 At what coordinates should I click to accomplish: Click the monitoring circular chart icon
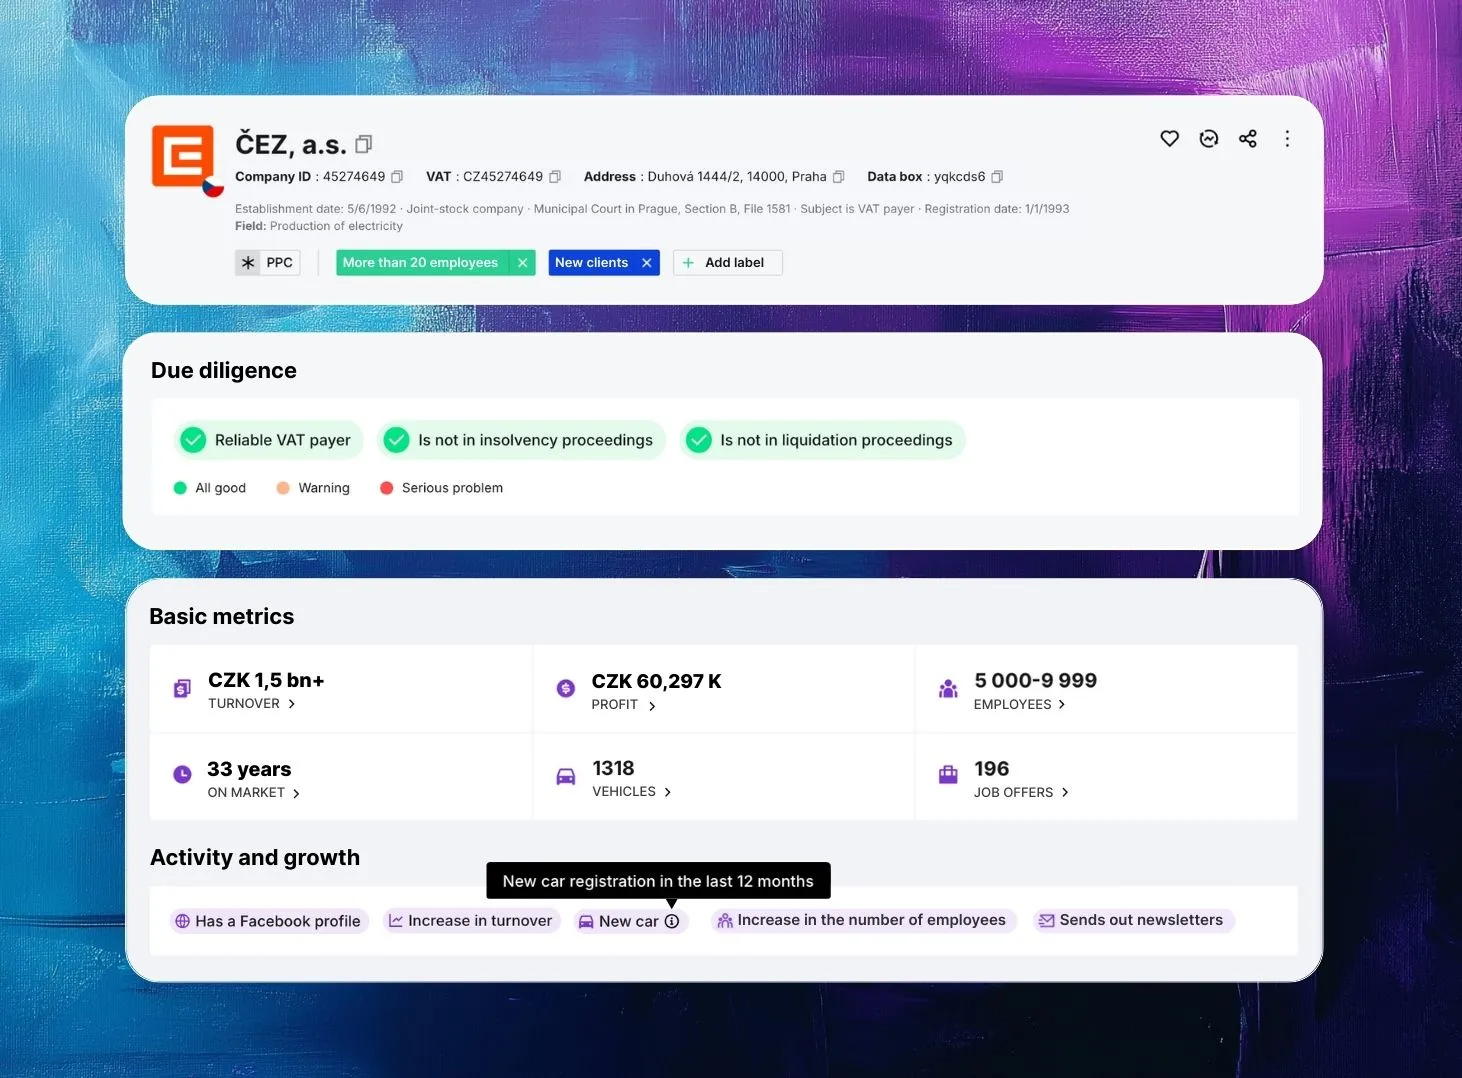(1209, 139)
